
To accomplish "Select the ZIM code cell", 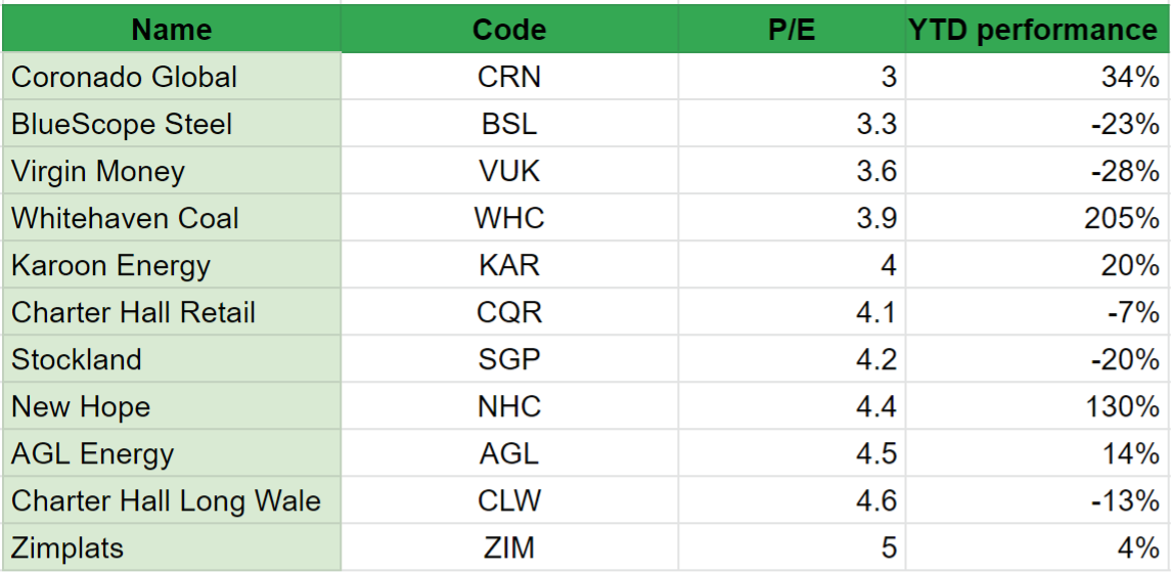I will [509, 548].
